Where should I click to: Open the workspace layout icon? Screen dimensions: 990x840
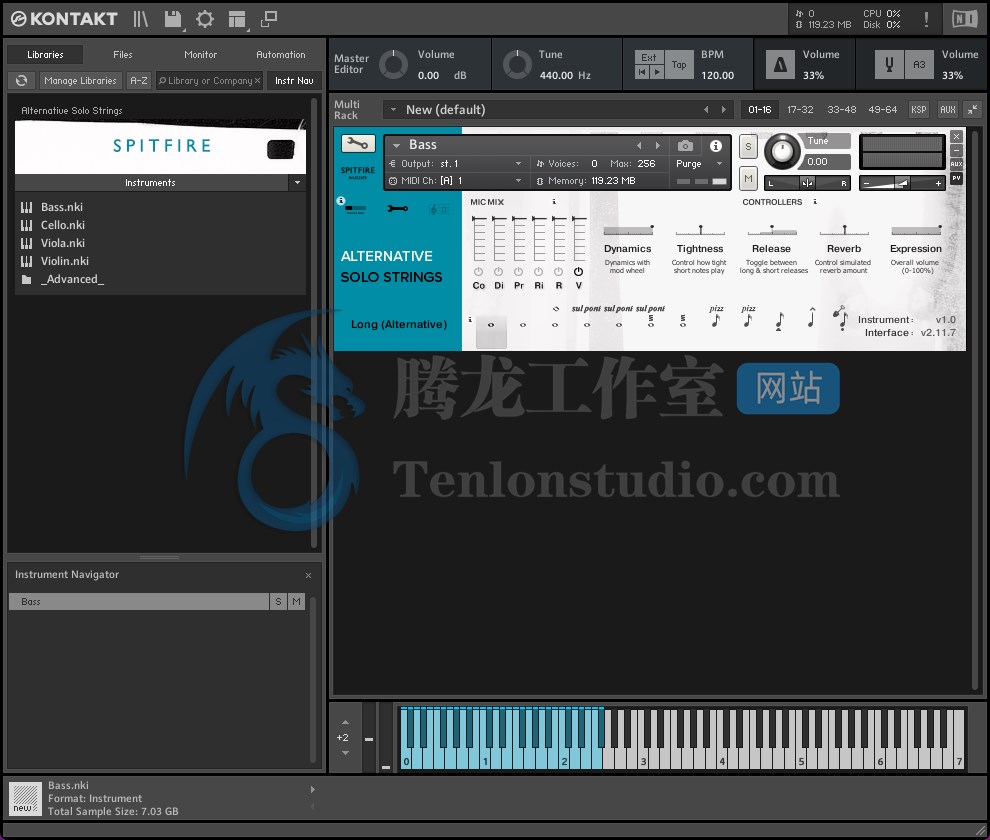(237, 20)
